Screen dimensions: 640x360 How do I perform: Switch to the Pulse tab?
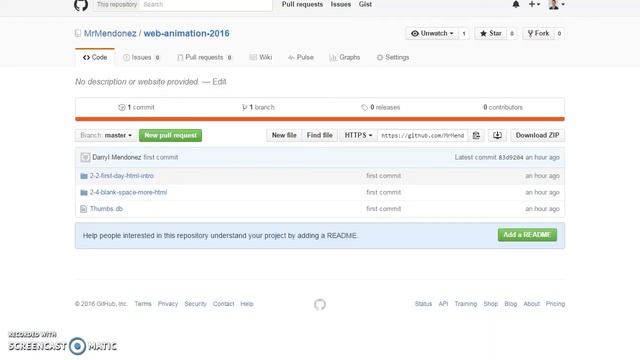click(301, 58)
